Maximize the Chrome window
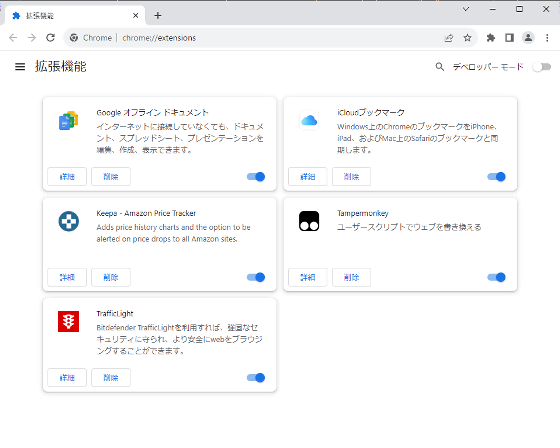This screenshot has width=560, height=448. 520,9
